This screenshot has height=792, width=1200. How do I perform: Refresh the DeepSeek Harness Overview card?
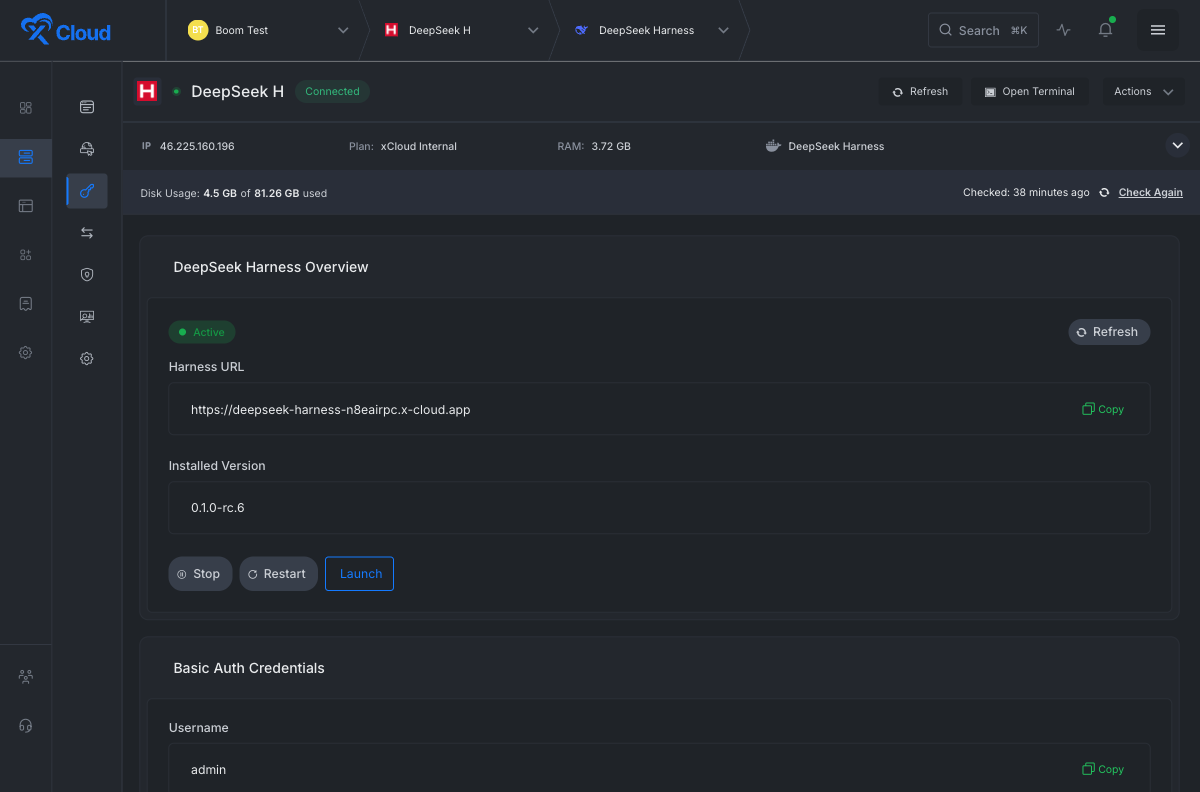pyautogui.click(x=1109, y=332)
